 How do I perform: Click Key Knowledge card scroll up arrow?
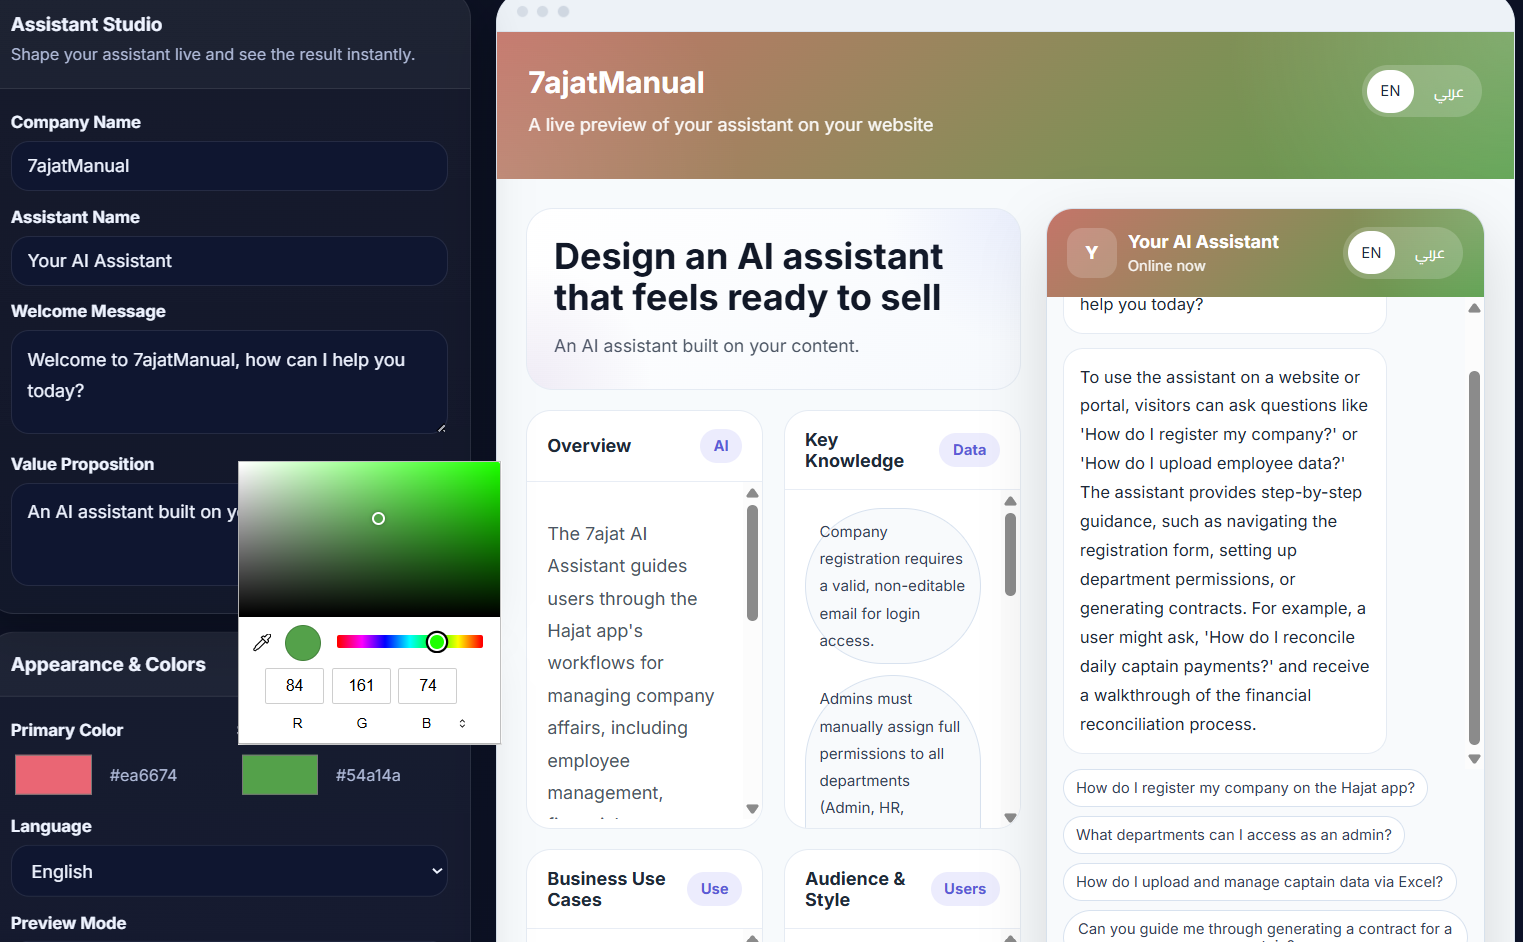[1010, 501]
